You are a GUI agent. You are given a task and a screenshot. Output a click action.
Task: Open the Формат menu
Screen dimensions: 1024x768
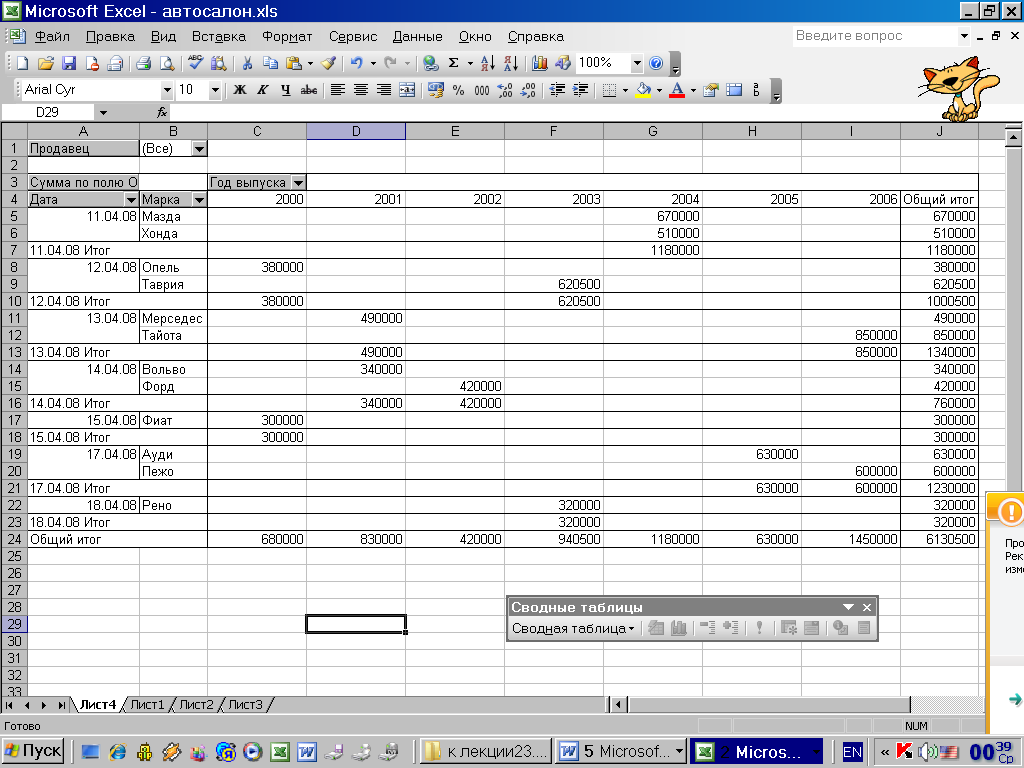pyautogui.click(x=287, y=37)
